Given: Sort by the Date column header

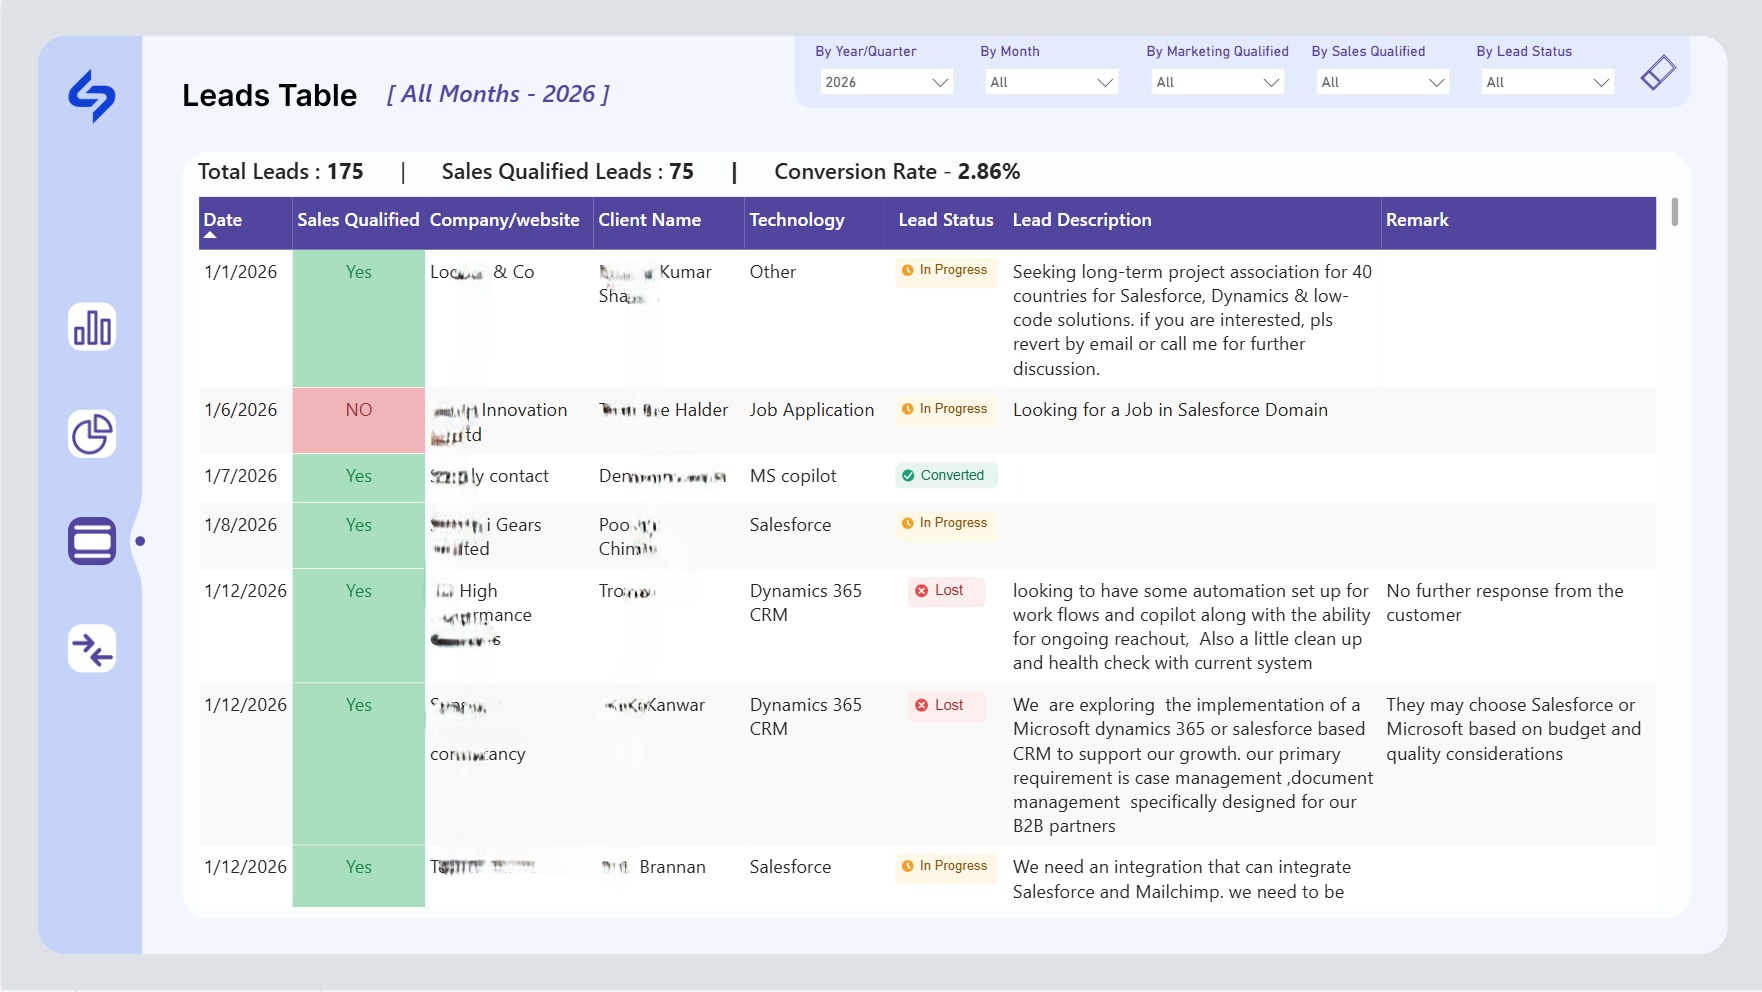Looking at the screenshot, I should [x=223, y=220].
